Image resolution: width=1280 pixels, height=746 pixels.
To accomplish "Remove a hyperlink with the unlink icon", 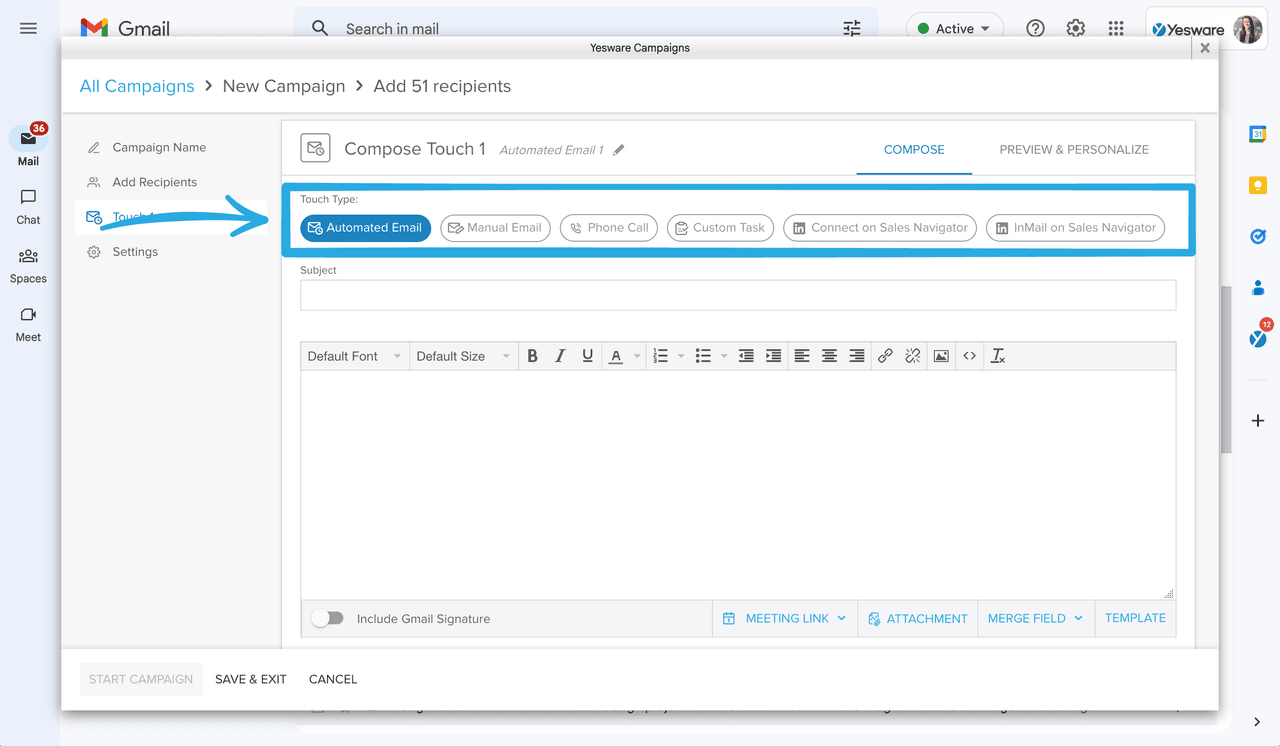I will [x=912, y=355].
